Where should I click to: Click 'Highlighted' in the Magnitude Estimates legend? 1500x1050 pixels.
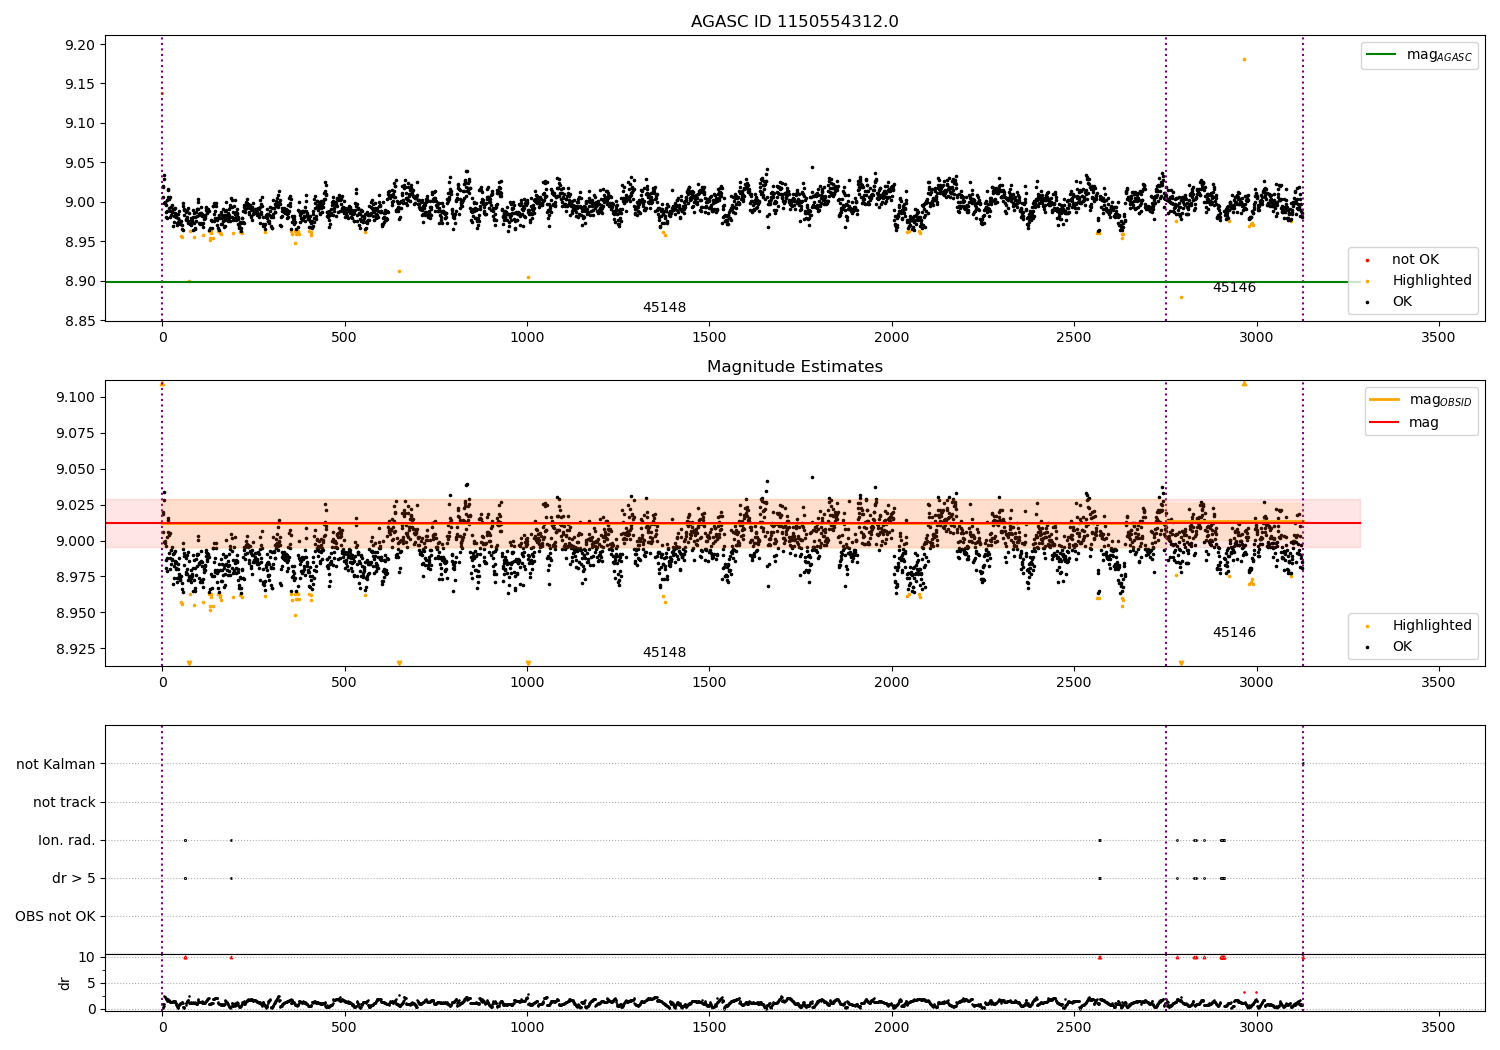click(1432, 626)
